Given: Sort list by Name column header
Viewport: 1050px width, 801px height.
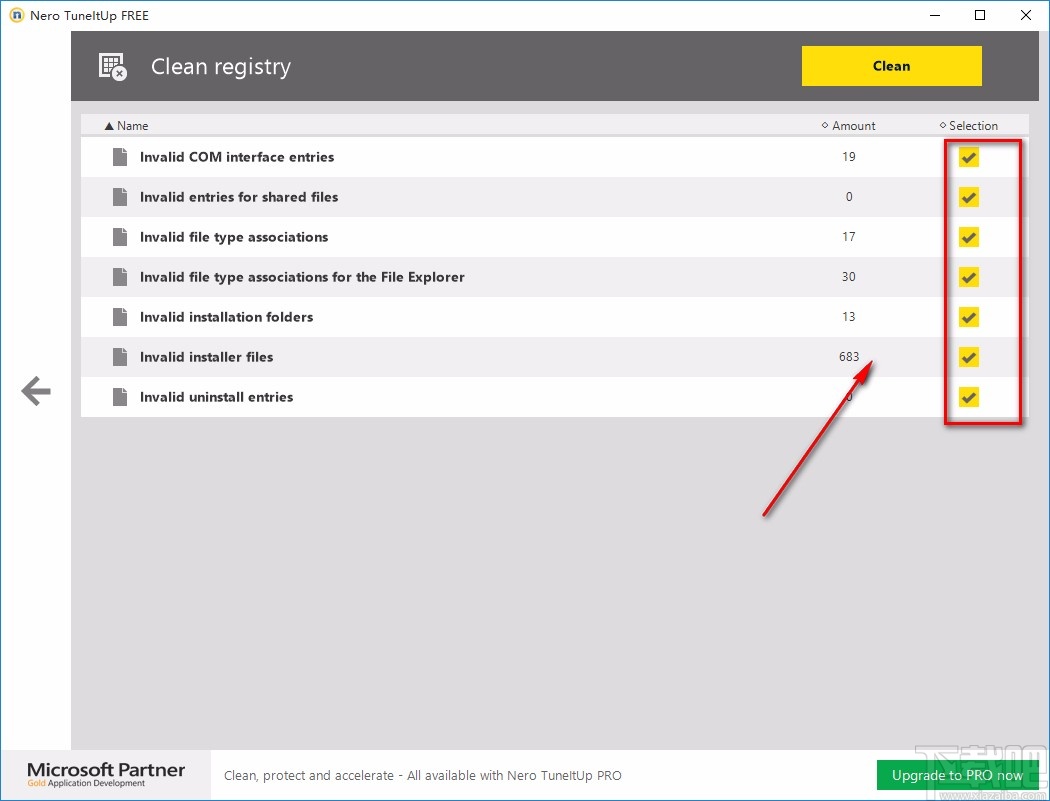Looking at the screenshot, I should [127, 125].
